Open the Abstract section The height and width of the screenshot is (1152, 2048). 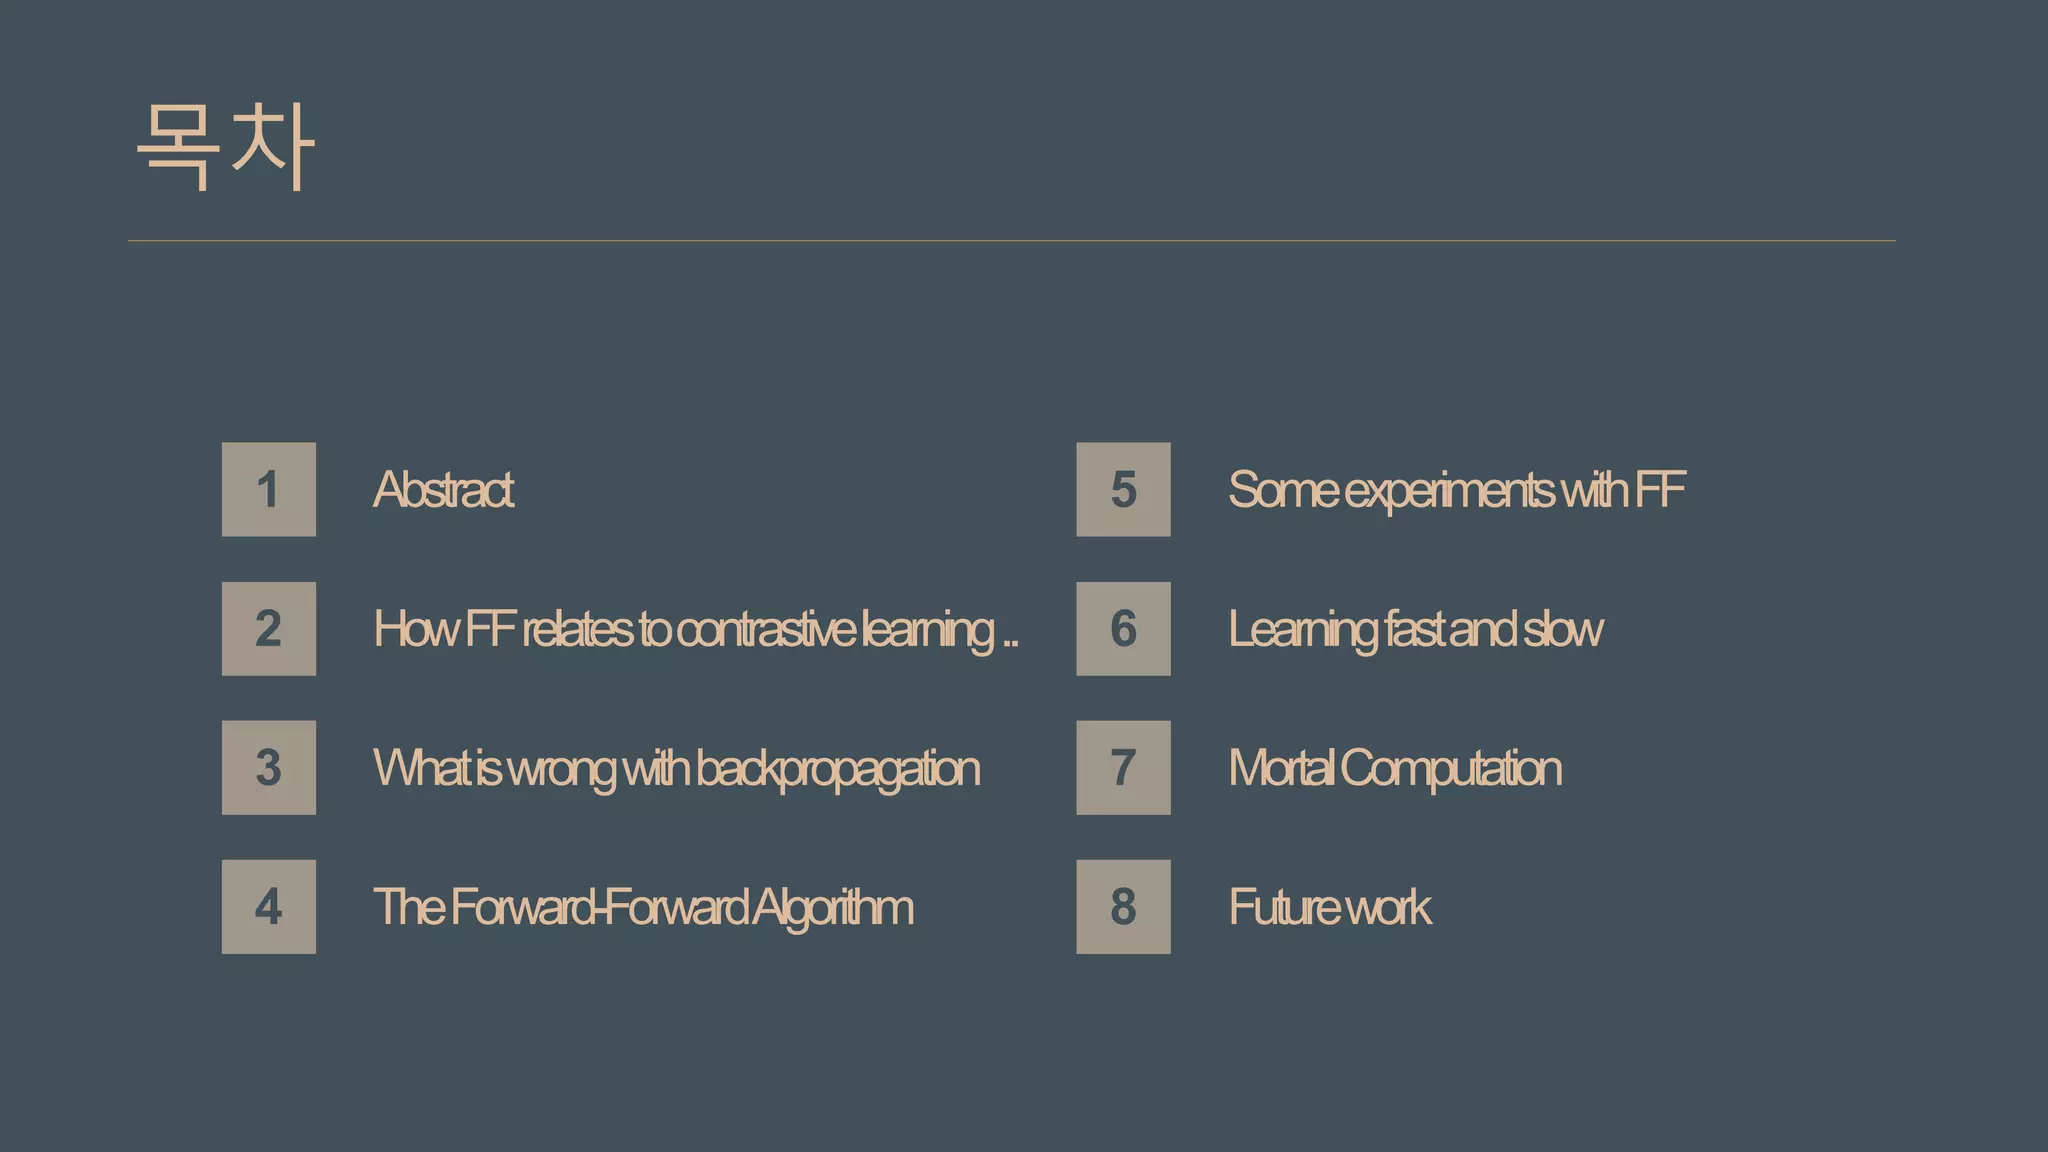pos(444,490)
